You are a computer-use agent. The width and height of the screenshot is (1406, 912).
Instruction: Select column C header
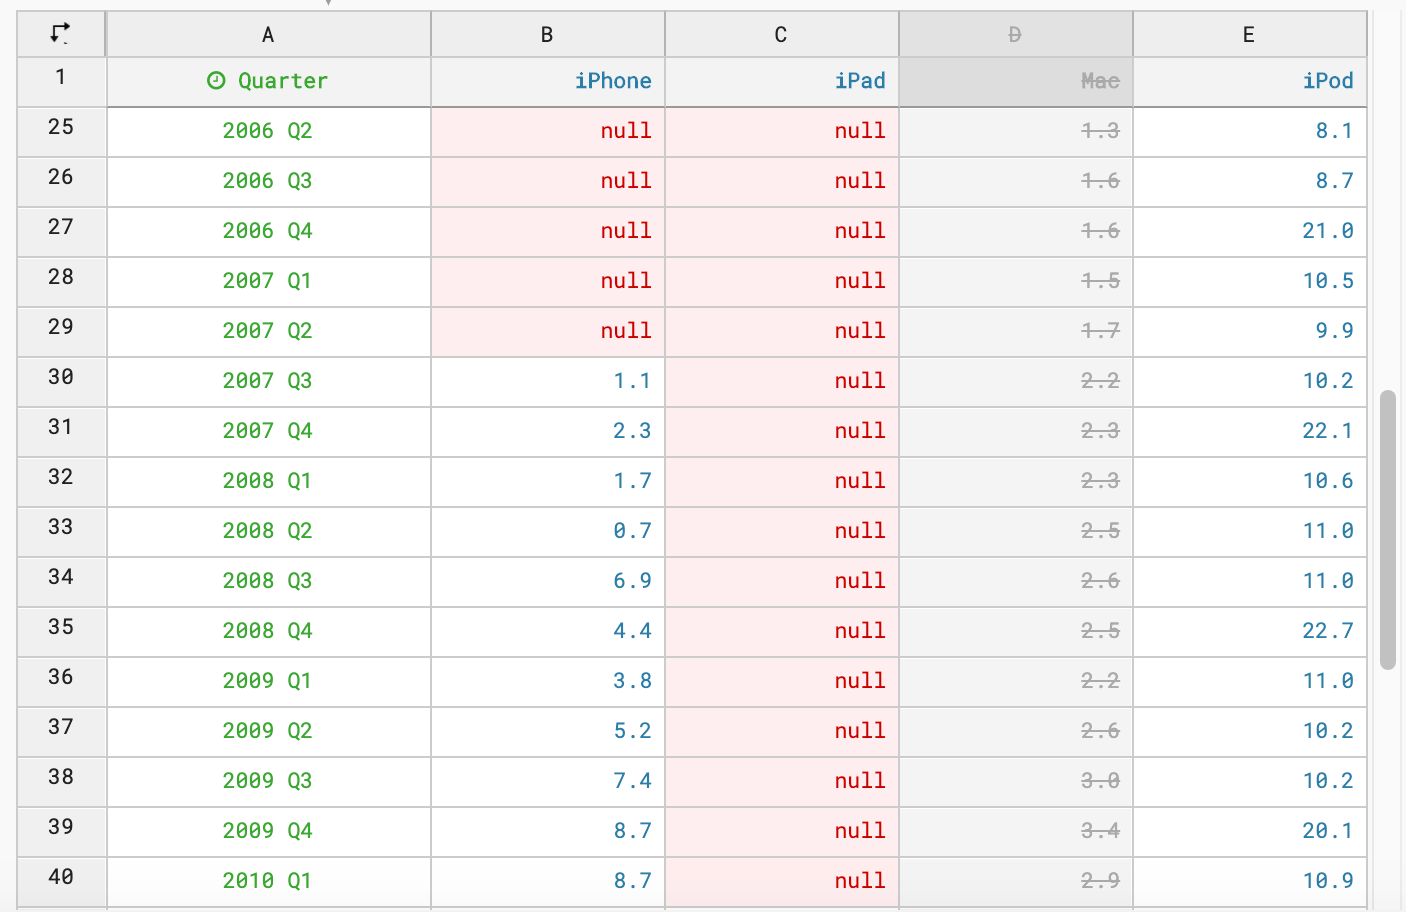(x=781, y=35)
